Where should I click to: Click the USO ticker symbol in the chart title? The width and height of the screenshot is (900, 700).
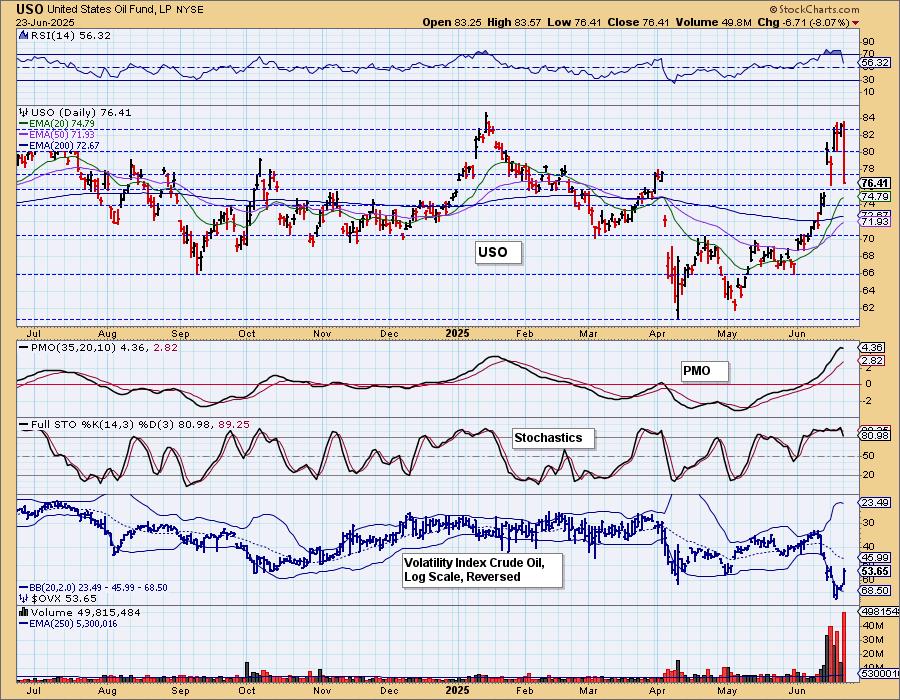(29, 9)
